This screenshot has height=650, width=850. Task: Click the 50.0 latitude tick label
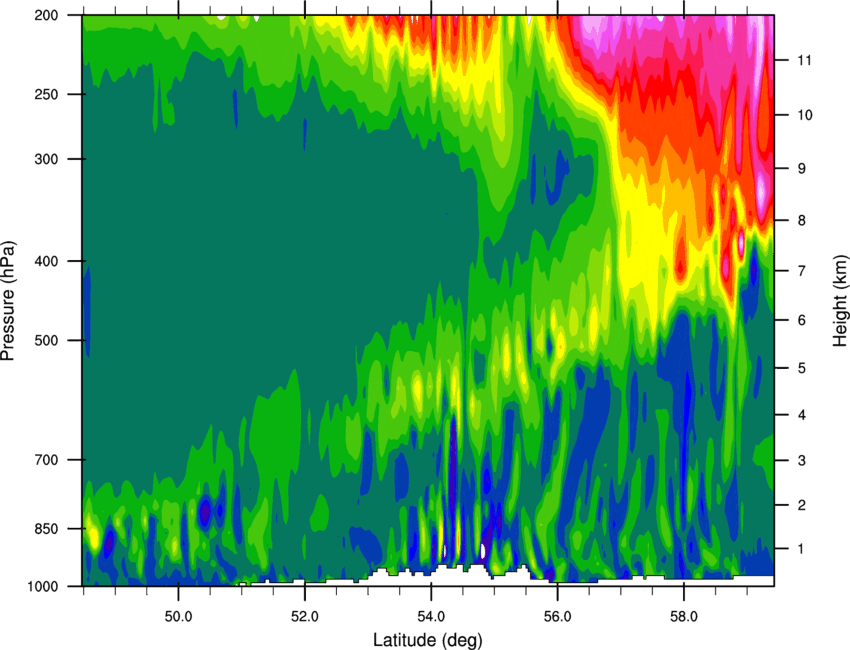pyautogui.click(x=178, y=617)
